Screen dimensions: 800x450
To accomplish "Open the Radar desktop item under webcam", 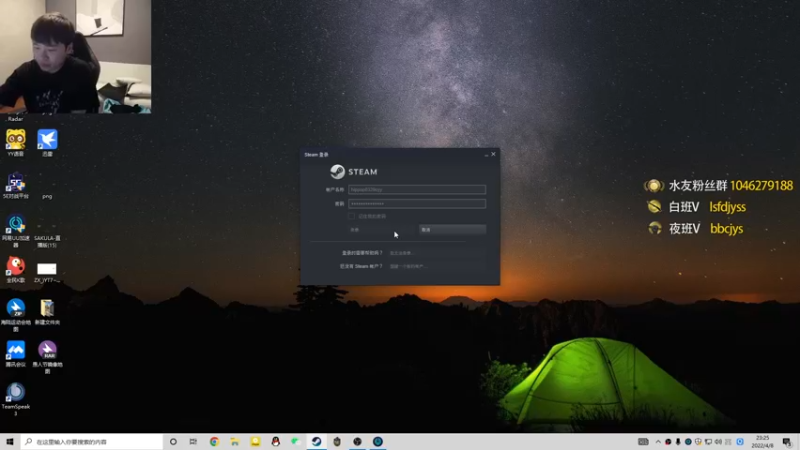I will click(15, 118).
